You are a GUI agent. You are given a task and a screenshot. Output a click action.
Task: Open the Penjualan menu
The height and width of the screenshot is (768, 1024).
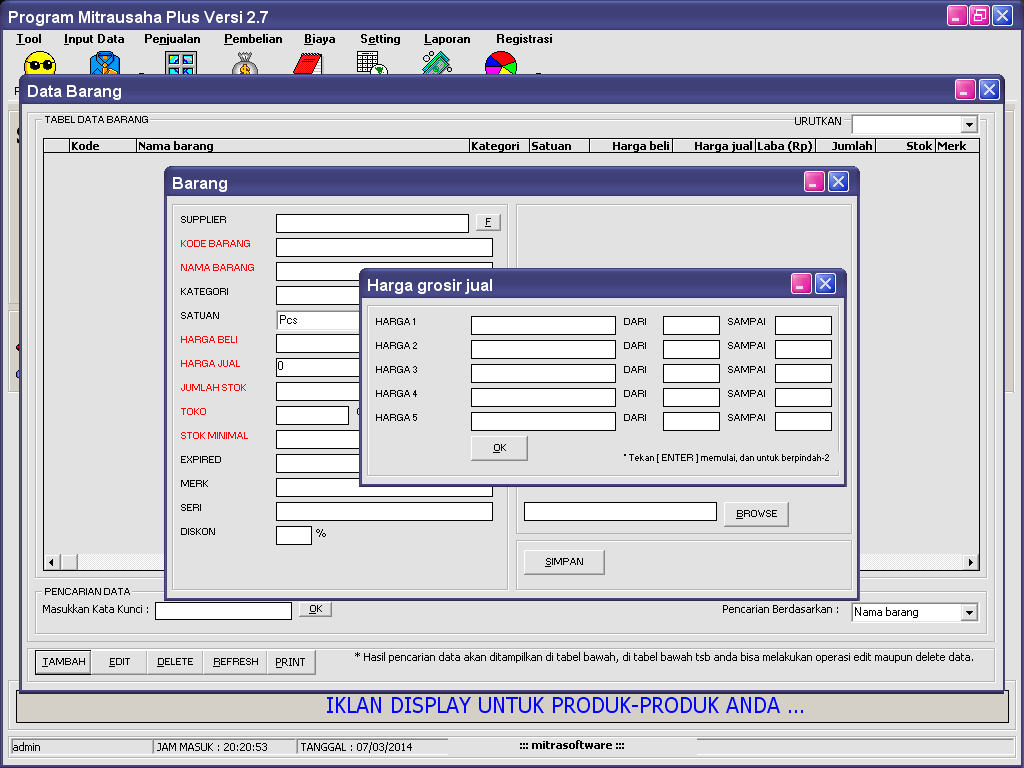click(172, 39)
